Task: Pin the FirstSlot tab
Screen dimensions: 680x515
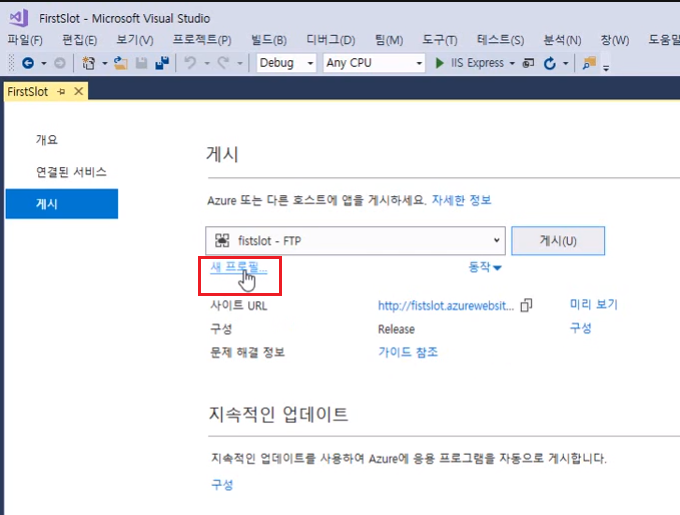Action: pos(61,91)
